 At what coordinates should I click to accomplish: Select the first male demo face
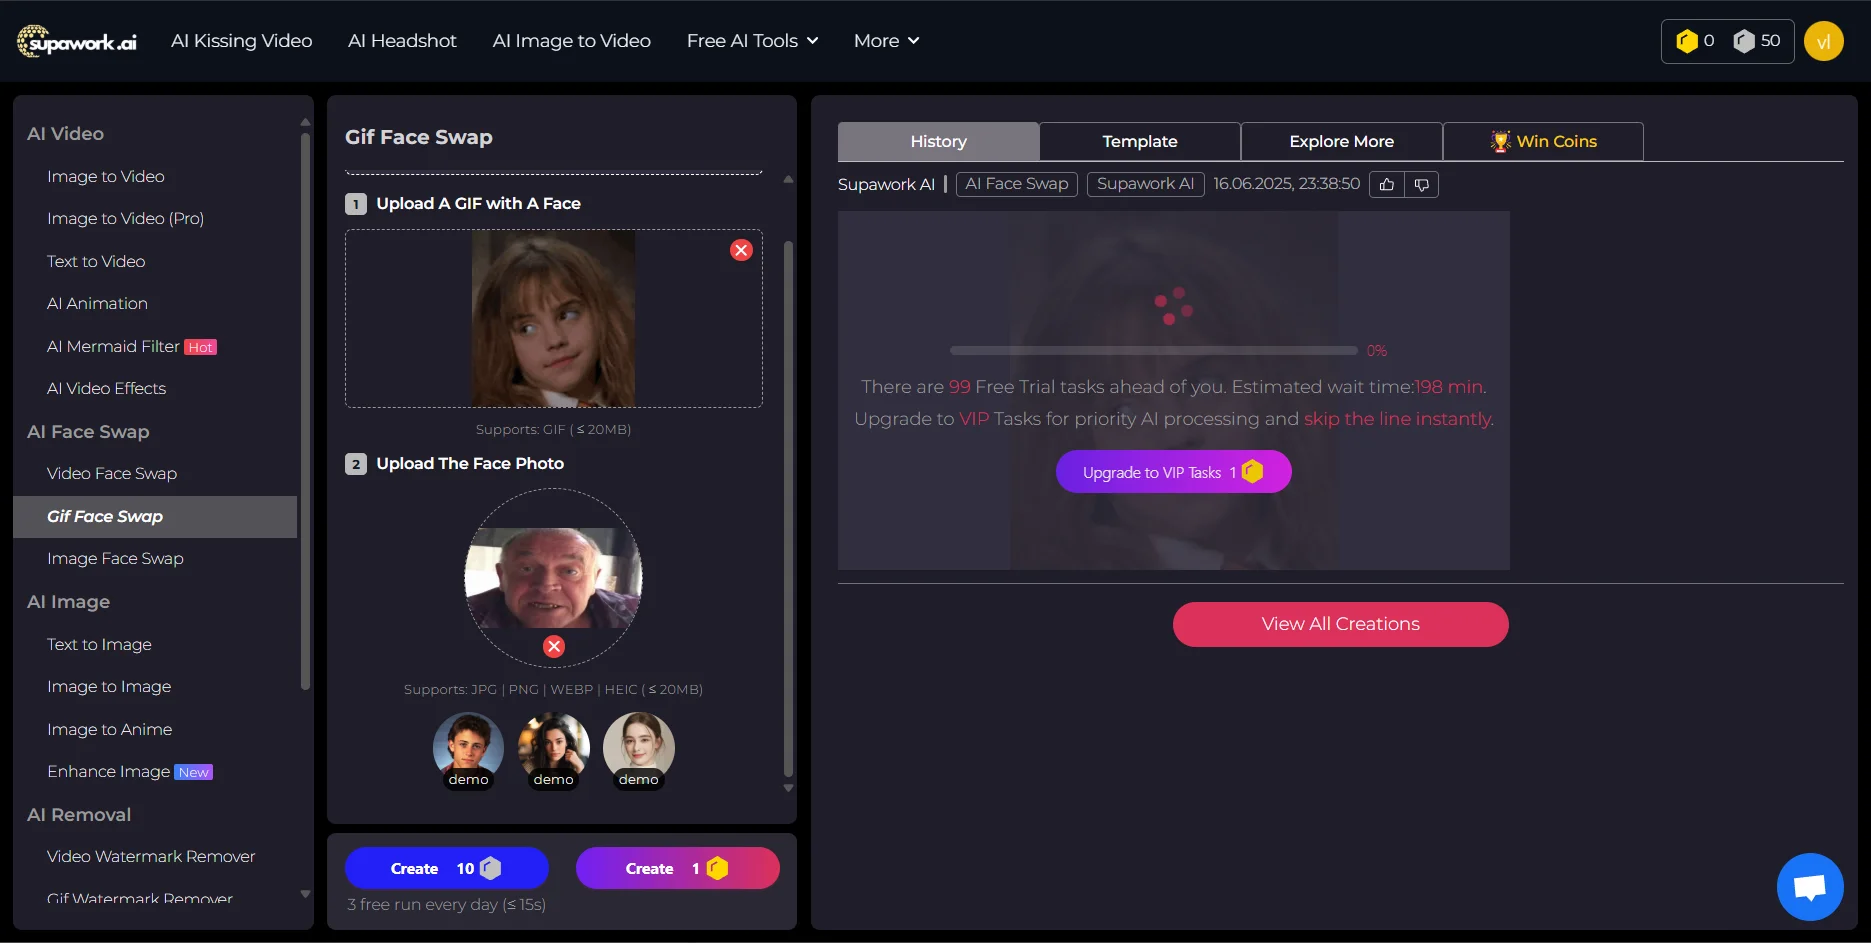pyautogui.click(x=468, y=750)
